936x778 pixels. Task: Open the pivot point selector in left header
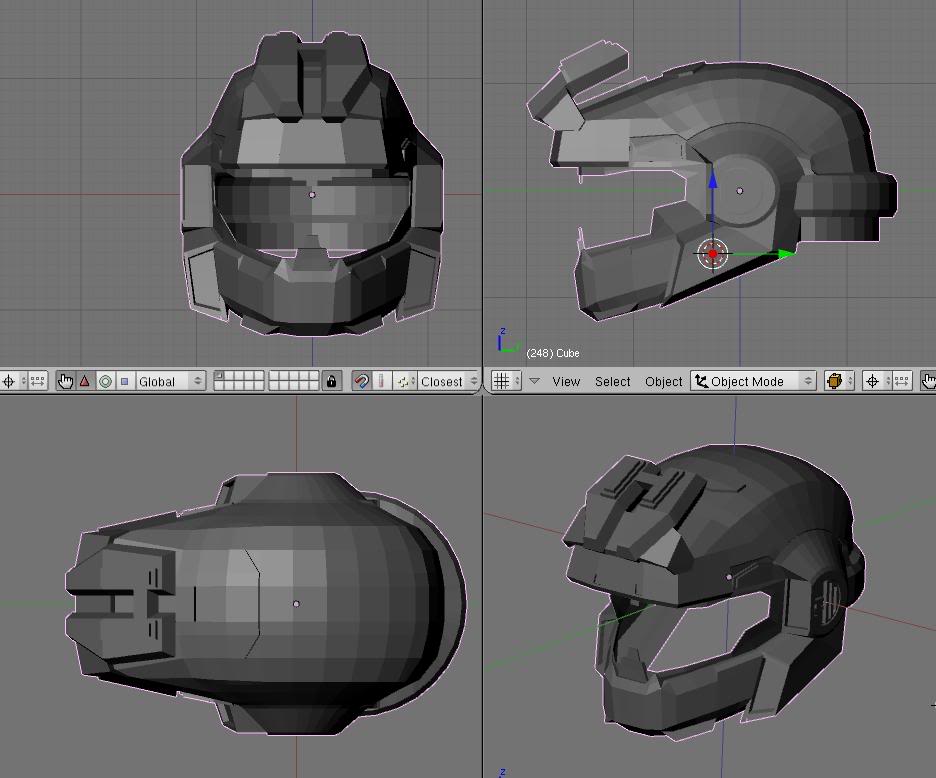point(13,381)
